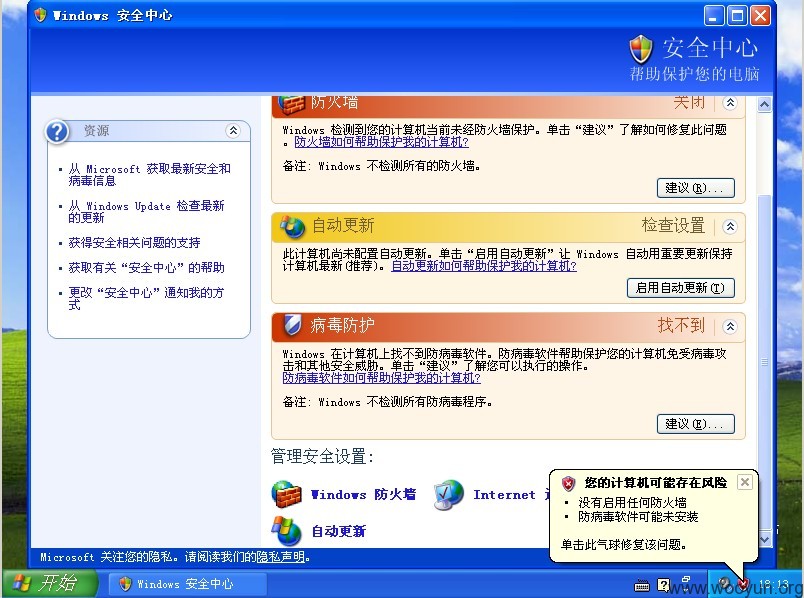This screenshot has height=598, width=804.
Task: Maximize the Windows 安全中心 window
Action: tap(737, 15)
